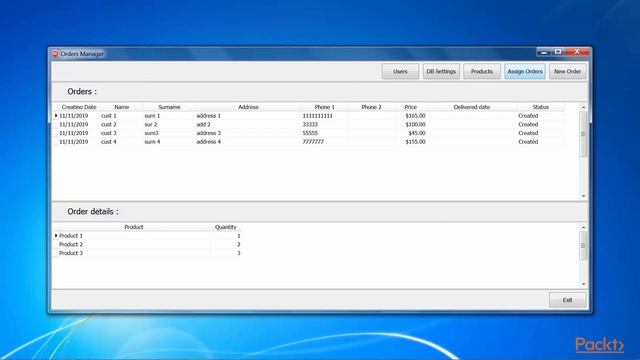Sort by Creation Date column header
The image size is (640, 360).
(79, 107)
